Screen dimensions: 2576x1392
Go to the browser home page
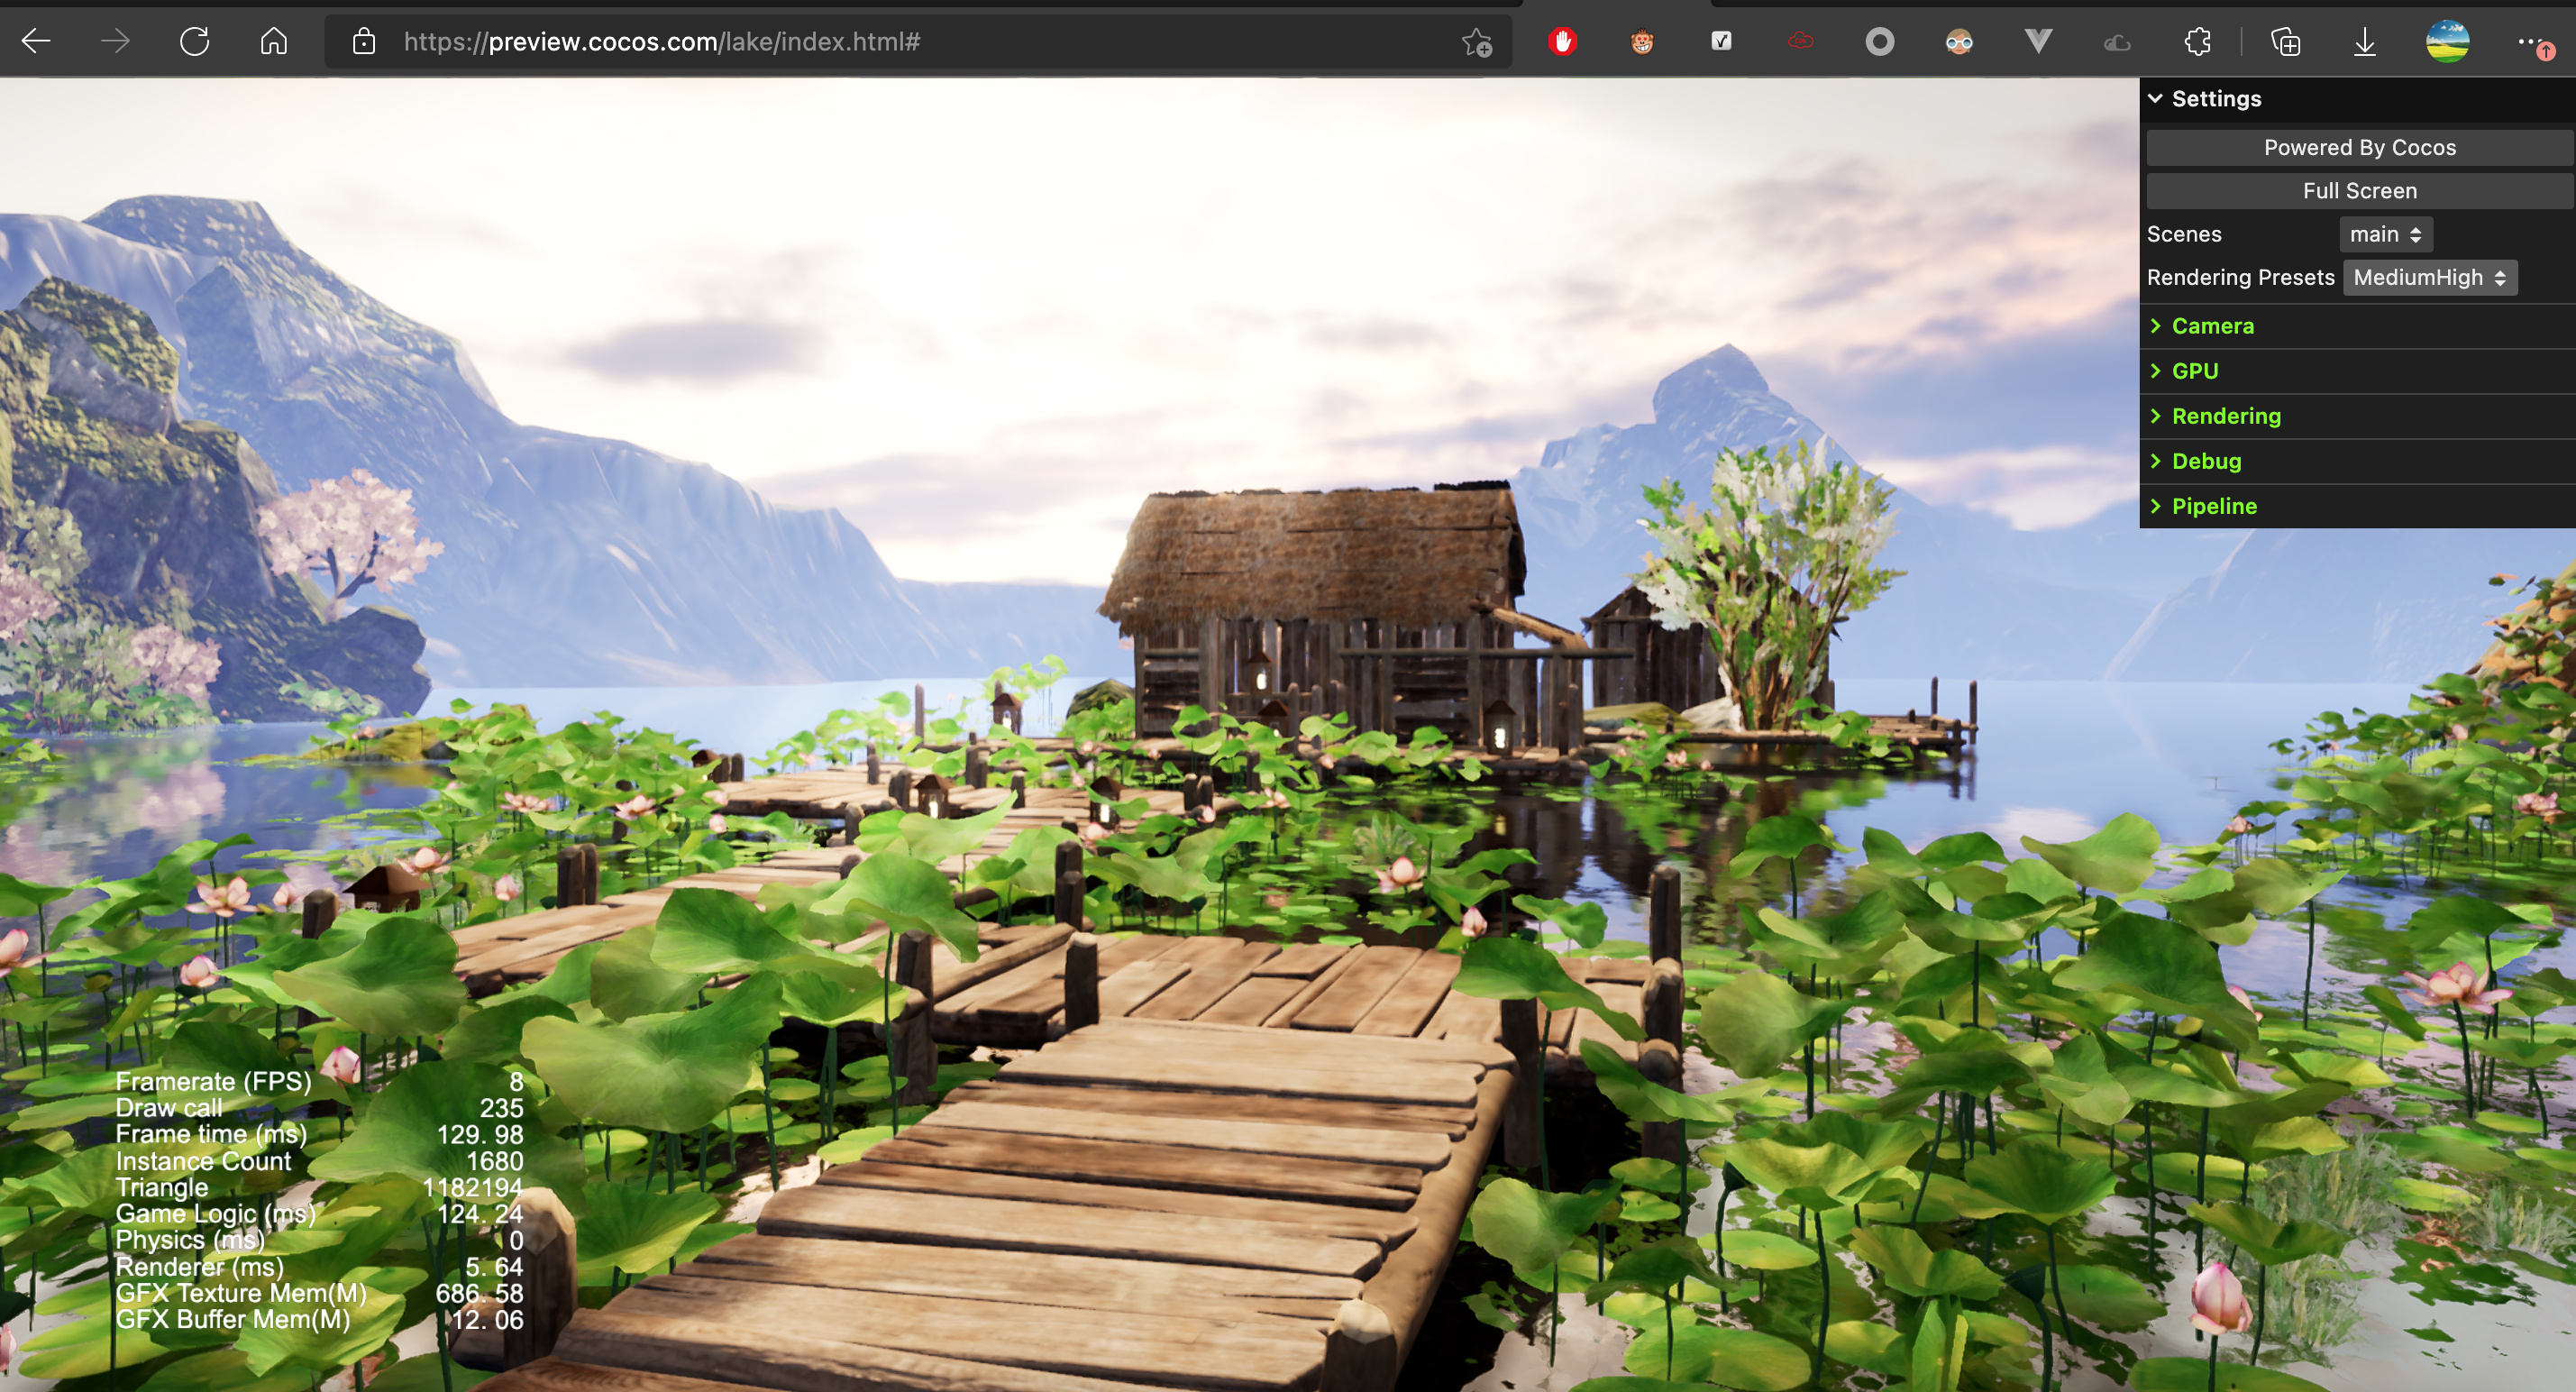pos(273,41)
